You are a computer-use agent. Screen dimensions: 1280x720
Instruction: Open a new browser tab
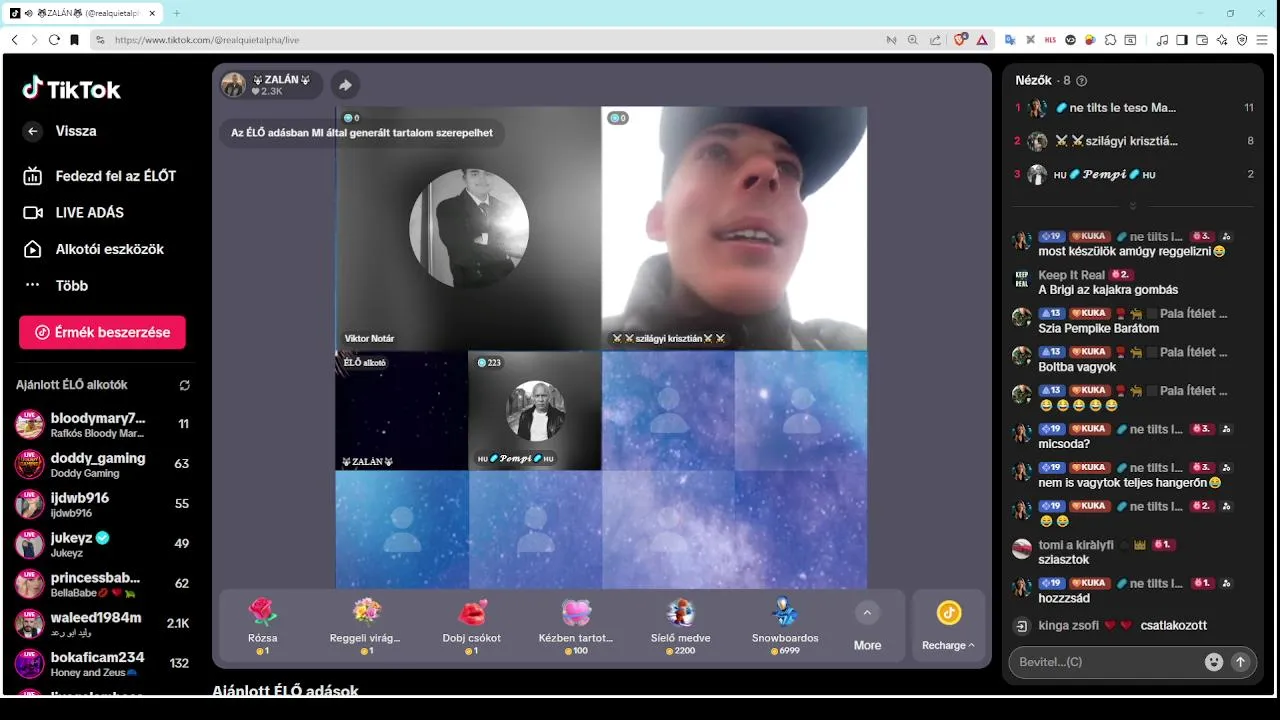177,13
